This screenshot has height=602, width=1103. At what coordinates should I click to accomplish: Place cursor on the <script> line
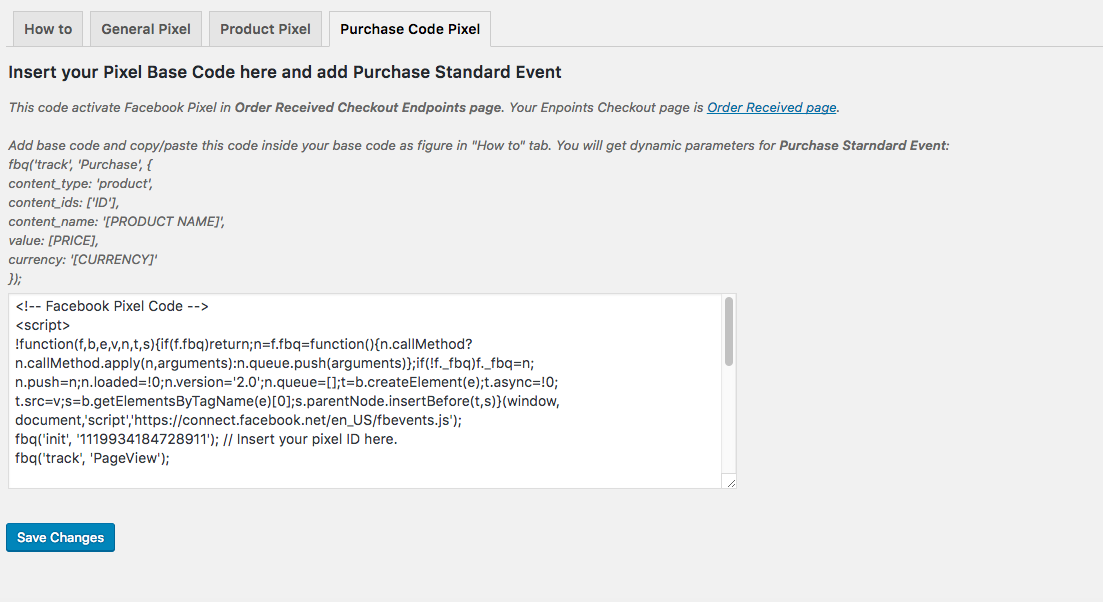pyautogui.click(x=43, y=326)
